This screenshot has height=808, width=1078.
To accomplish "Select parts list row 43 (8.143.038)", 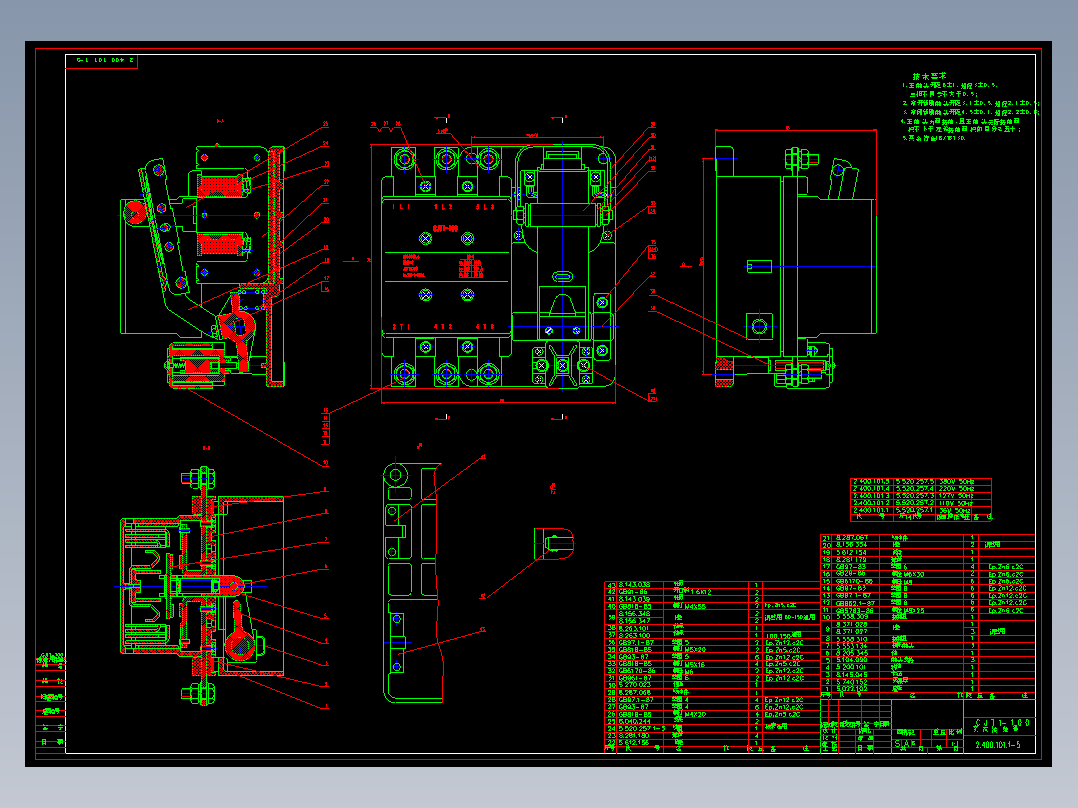I will (x=712, y=585).
